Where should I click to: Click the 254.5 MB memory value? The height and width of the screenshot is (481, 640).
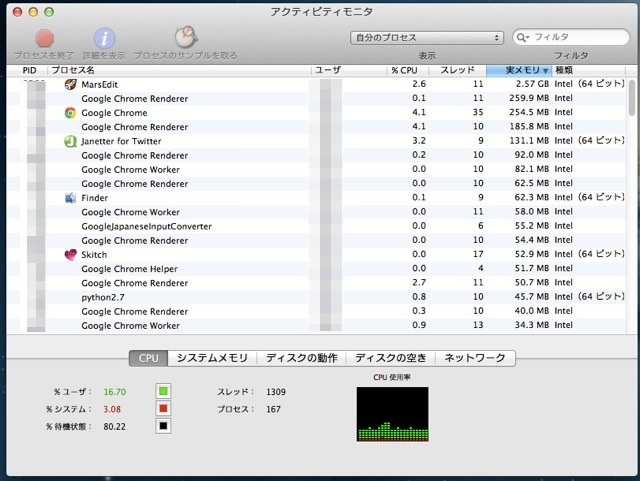[529, 112]
